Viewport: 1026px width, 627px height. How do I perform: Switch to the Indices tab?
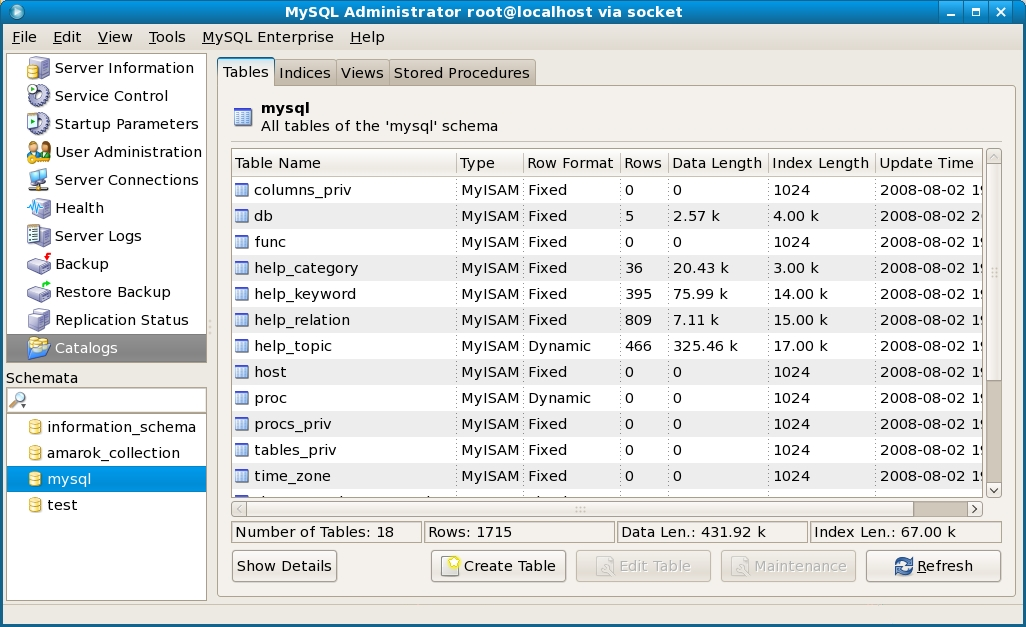click(x=305, y=72)
